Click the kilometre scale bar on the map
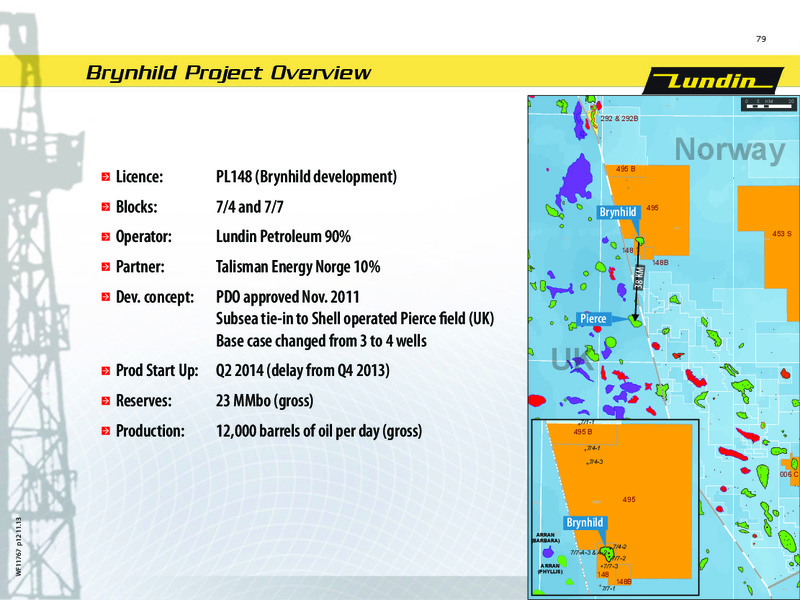 point(769,104)
